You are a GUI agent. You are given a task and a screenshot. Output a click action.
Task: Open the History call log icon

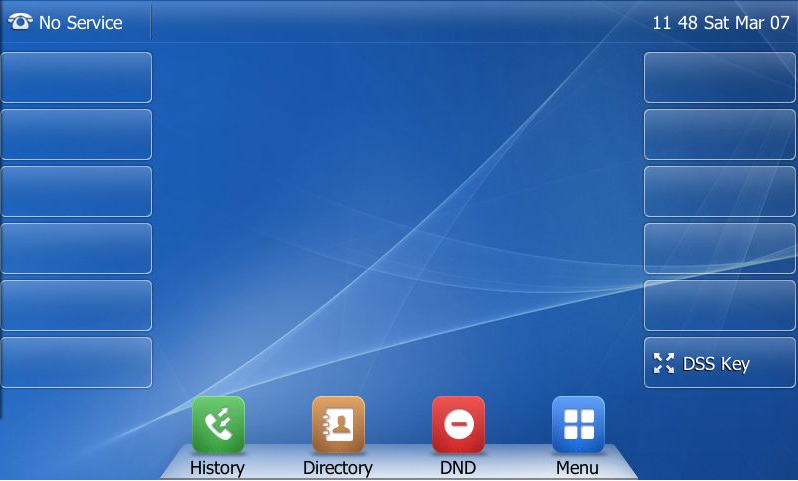[x=218, y=425]
